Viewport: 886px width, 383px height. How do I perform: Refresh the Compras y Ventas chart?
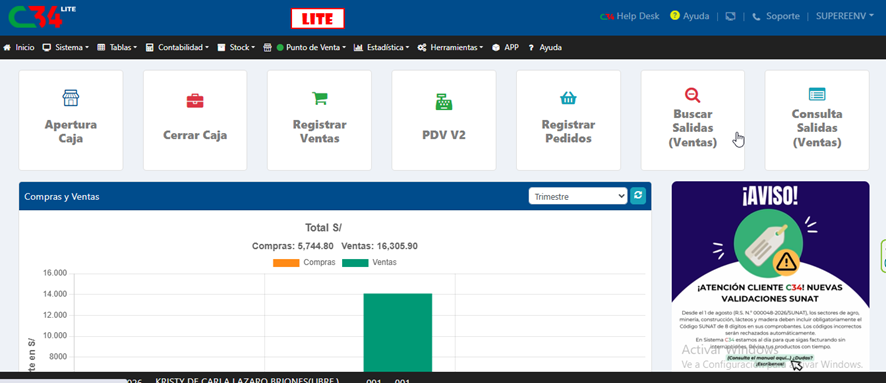point(638,196)
